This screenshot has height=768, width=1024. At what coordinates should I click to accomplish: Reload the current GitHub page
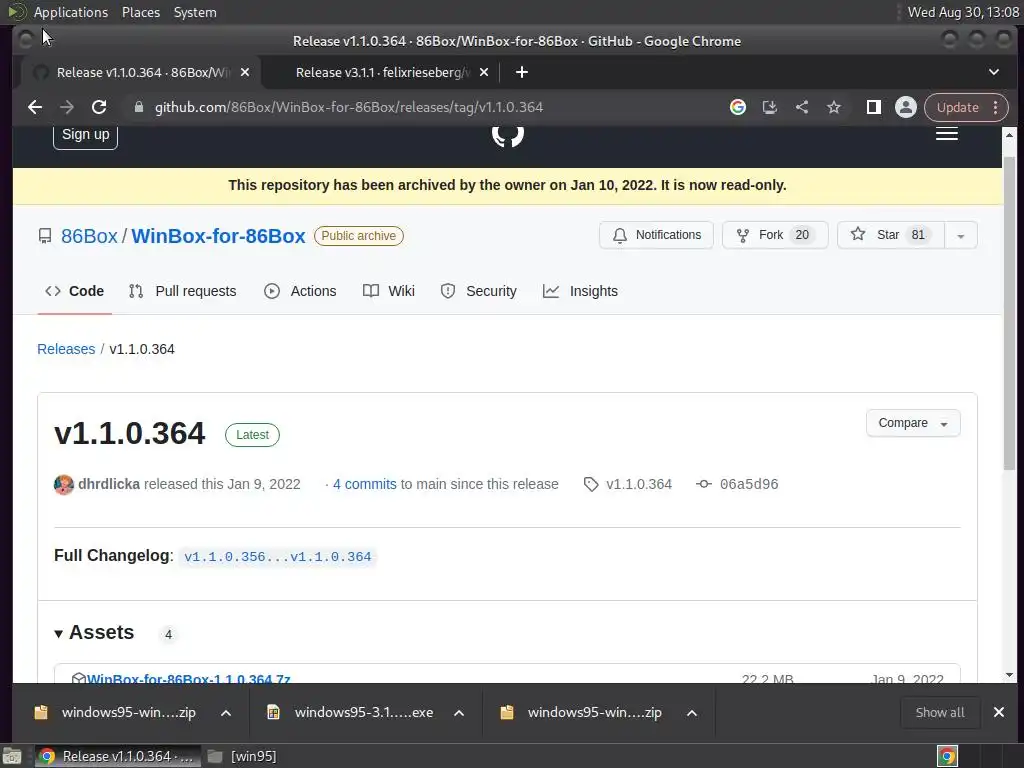pos(99,107)
